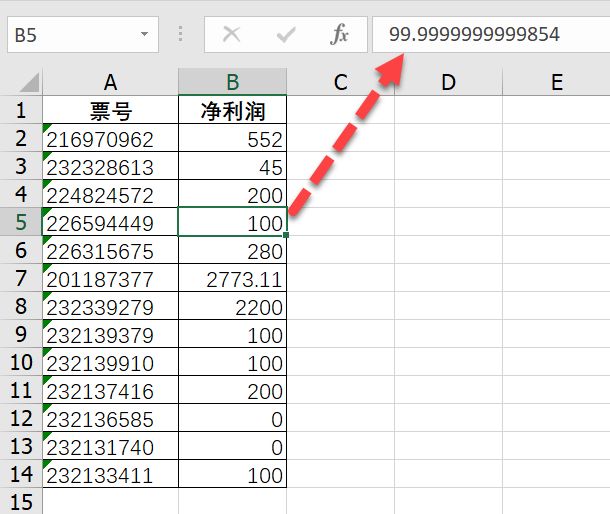Select the column C header
This screenshot has height=514, width=610.
click(x=340, y=82)
